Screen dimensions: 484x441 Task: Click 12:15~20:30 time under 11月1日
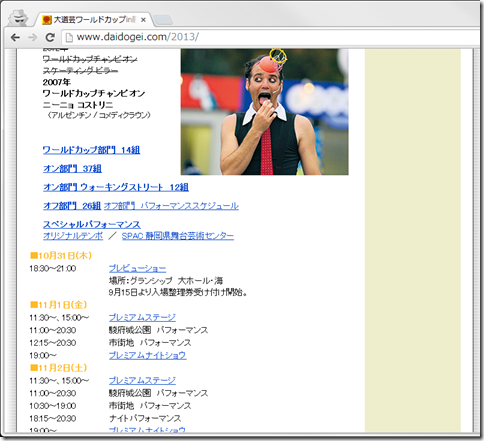coord(53,343)
